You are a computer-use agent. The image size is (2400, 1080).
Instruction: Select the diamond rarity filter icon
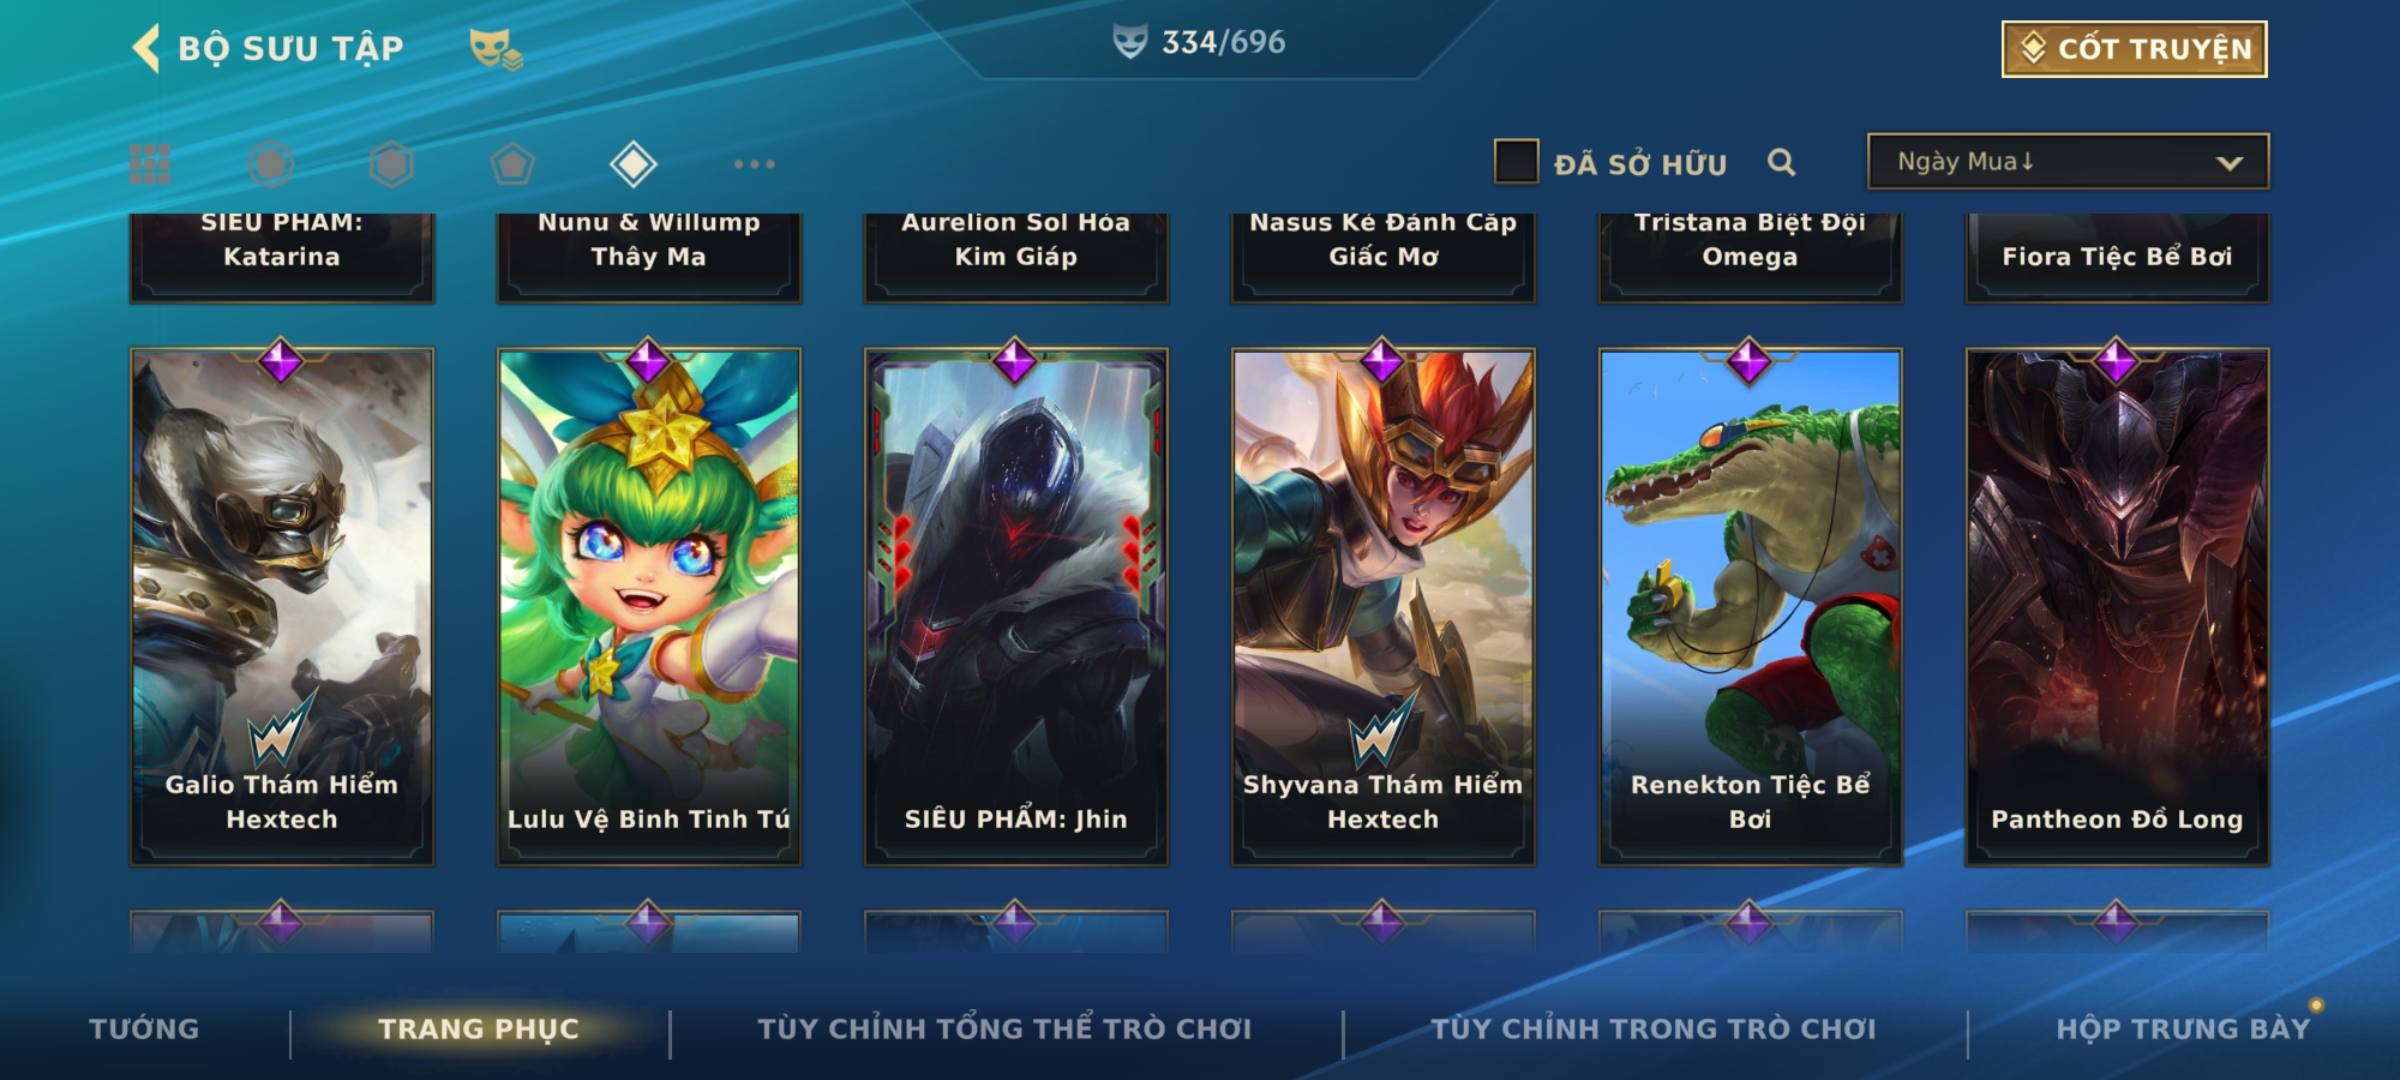[633, 164]
